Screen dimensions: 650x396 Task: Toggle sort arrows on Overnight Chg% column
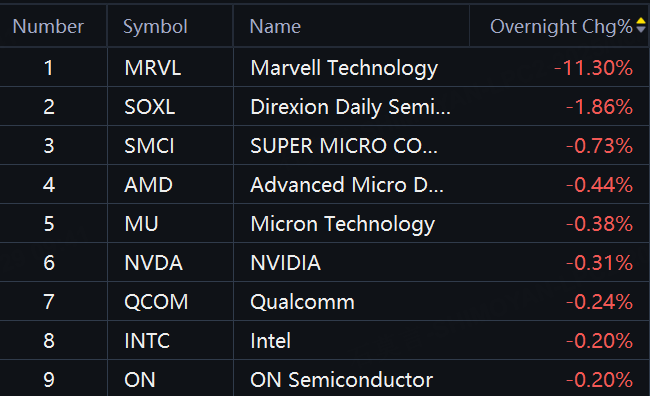(x=641, y=25)
